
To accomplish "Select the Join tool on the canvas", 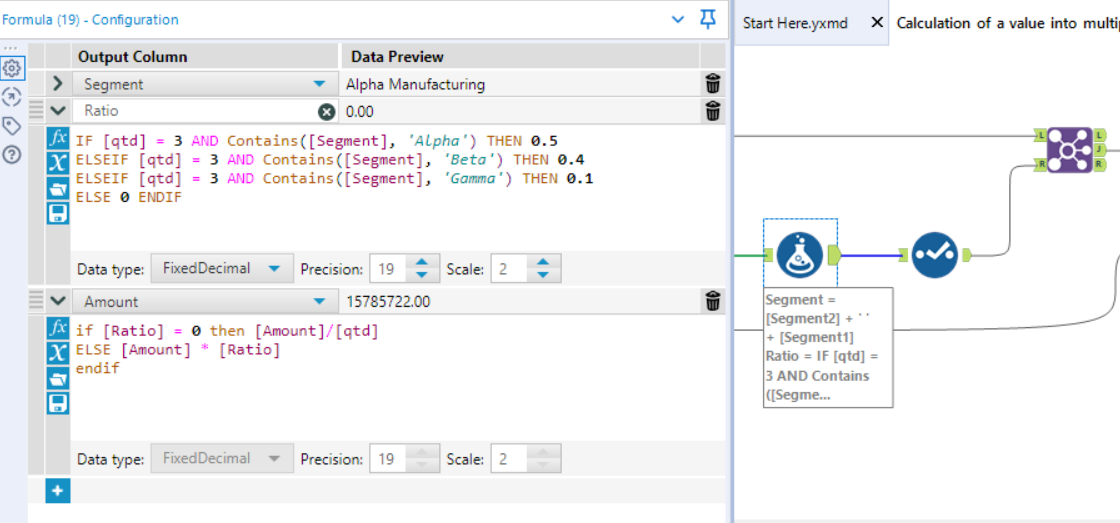I will 1069,149.
